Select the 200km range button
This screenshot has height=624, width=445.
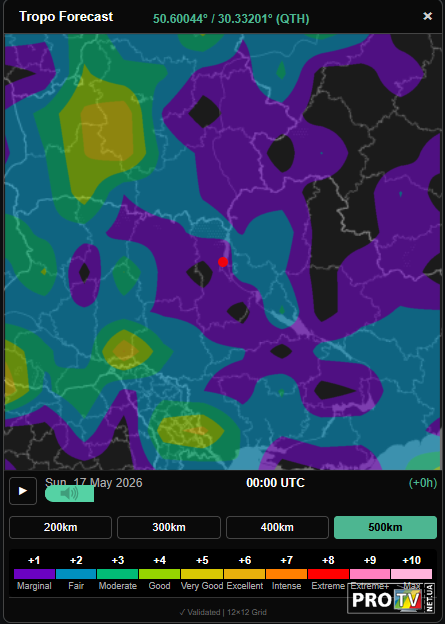click(61, 527)
